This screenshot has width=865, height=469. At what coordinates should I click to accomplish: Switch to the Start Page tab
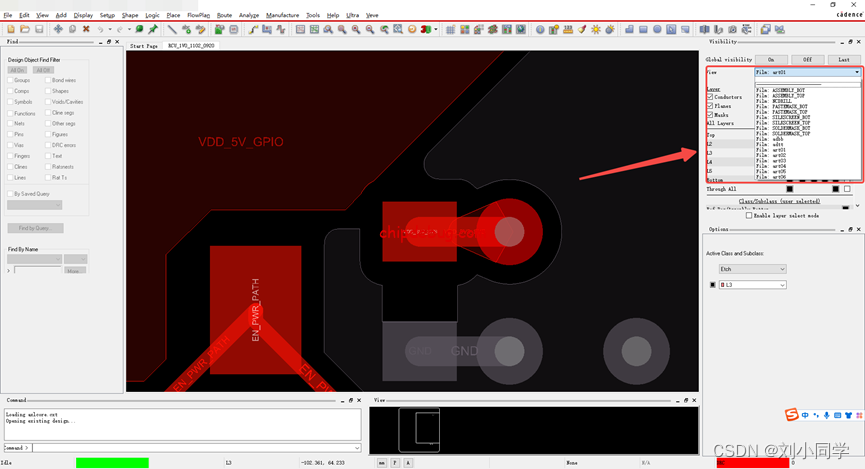[x=144, y=46]
